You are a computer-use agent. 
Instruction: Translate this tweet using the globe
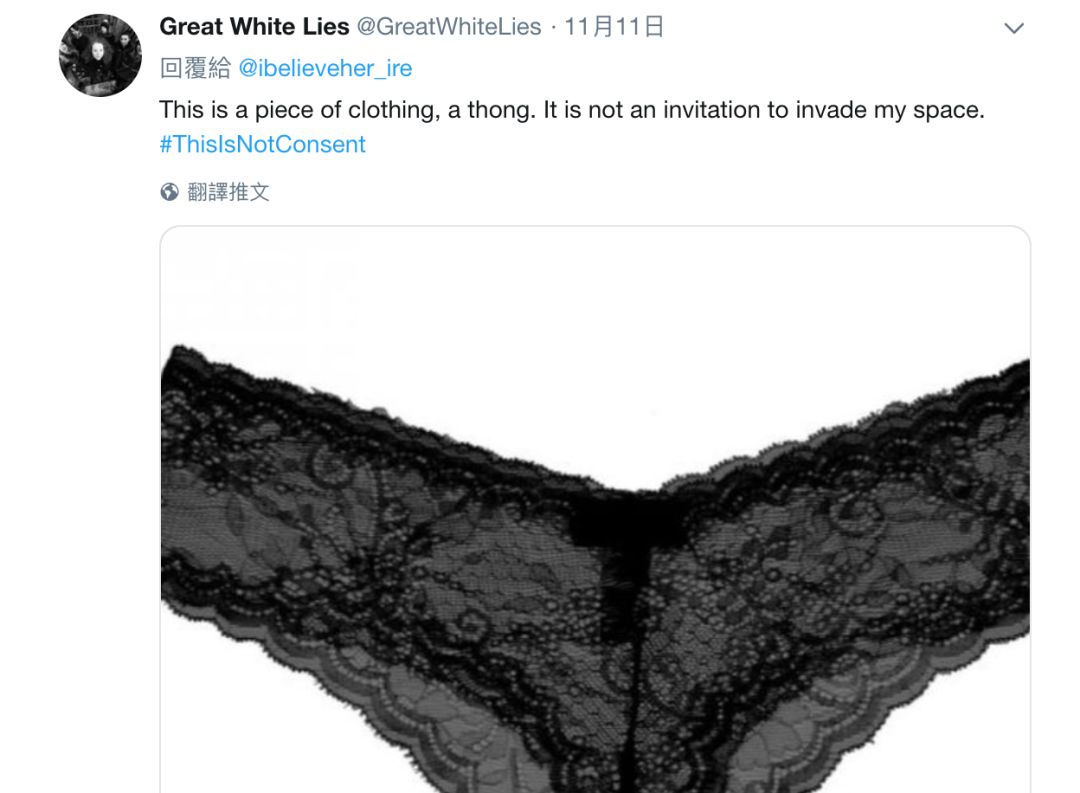click(x=169, y=192)
